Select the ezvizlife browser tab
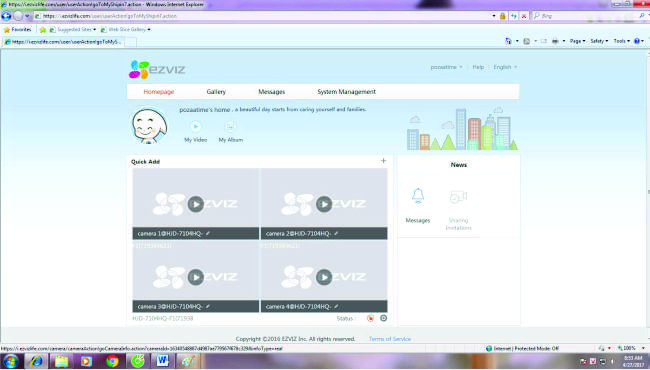Viewport: 650px width, 370px height. pyautogui.click(x=63, y=42)
